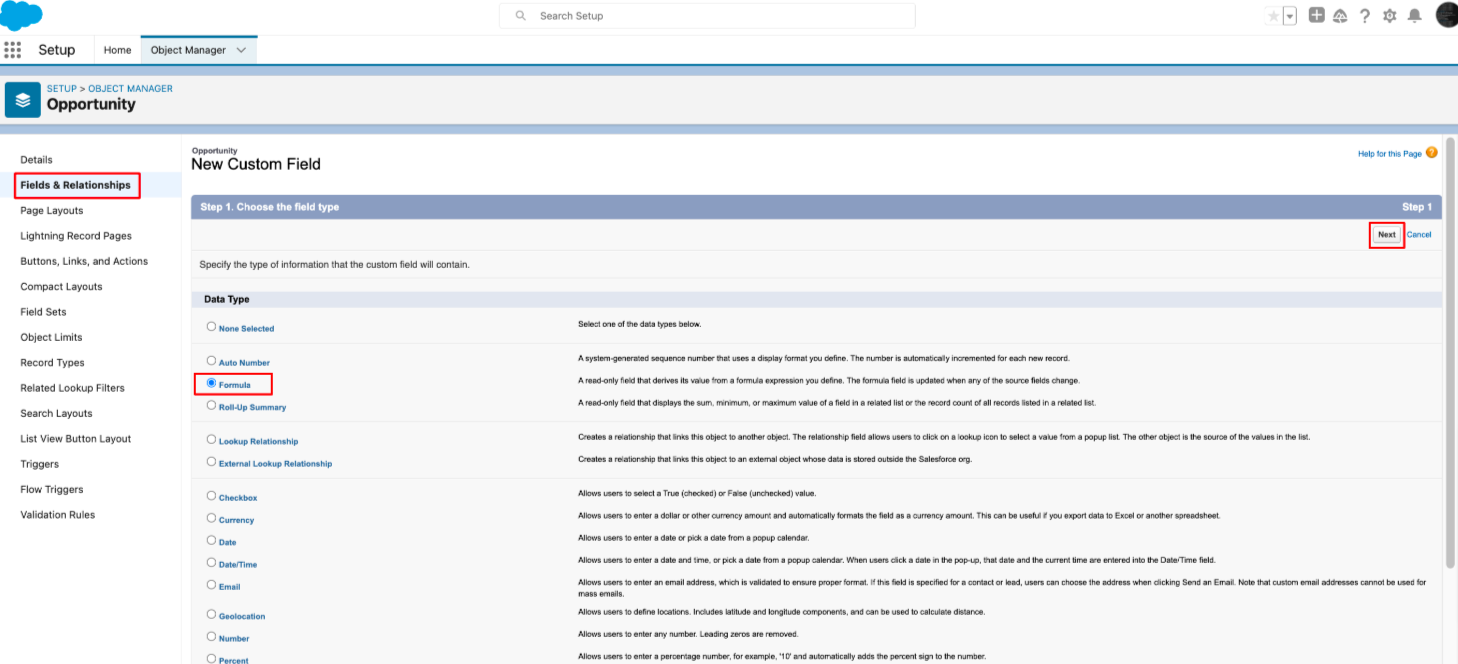Select the None Selected radio button
This screenshot has width=1458, height=664.
click(x=211, y=326)
